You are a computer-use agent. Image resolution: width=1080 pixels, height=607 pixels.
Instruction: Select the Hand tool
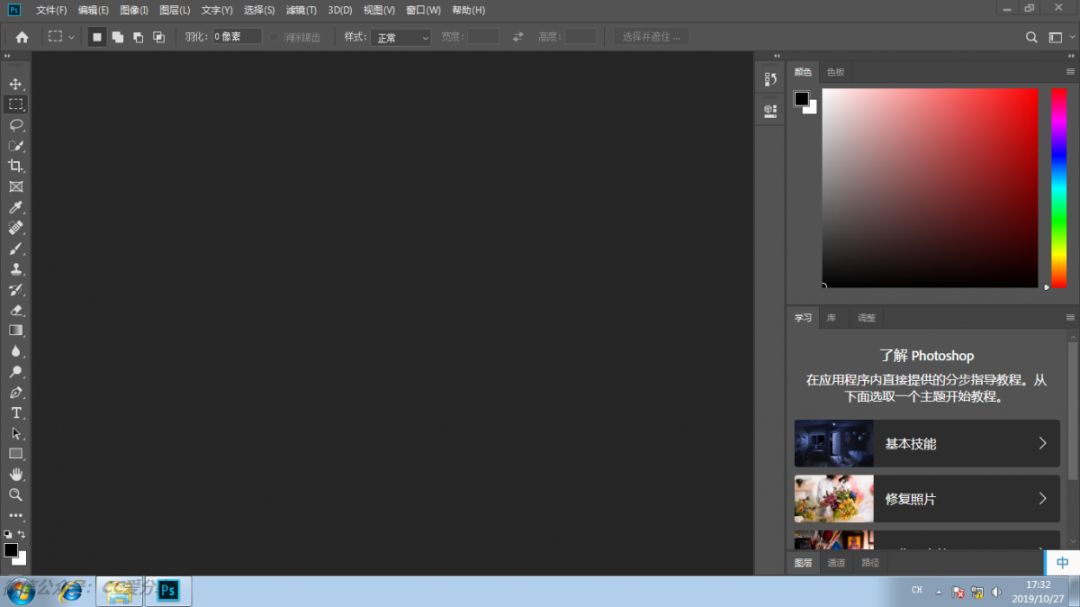pos(16,475)
